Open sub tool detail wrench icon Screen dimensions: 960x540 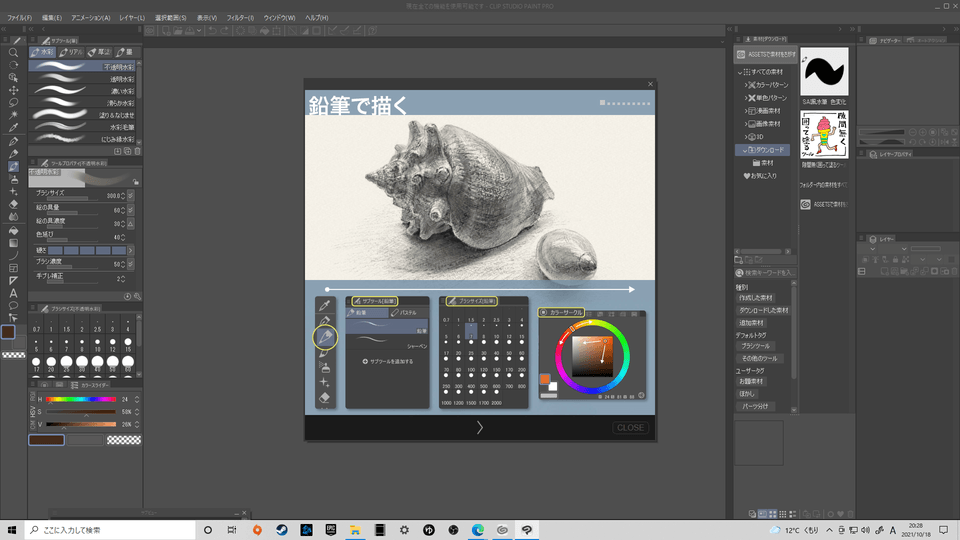click(x=137, y=296)
